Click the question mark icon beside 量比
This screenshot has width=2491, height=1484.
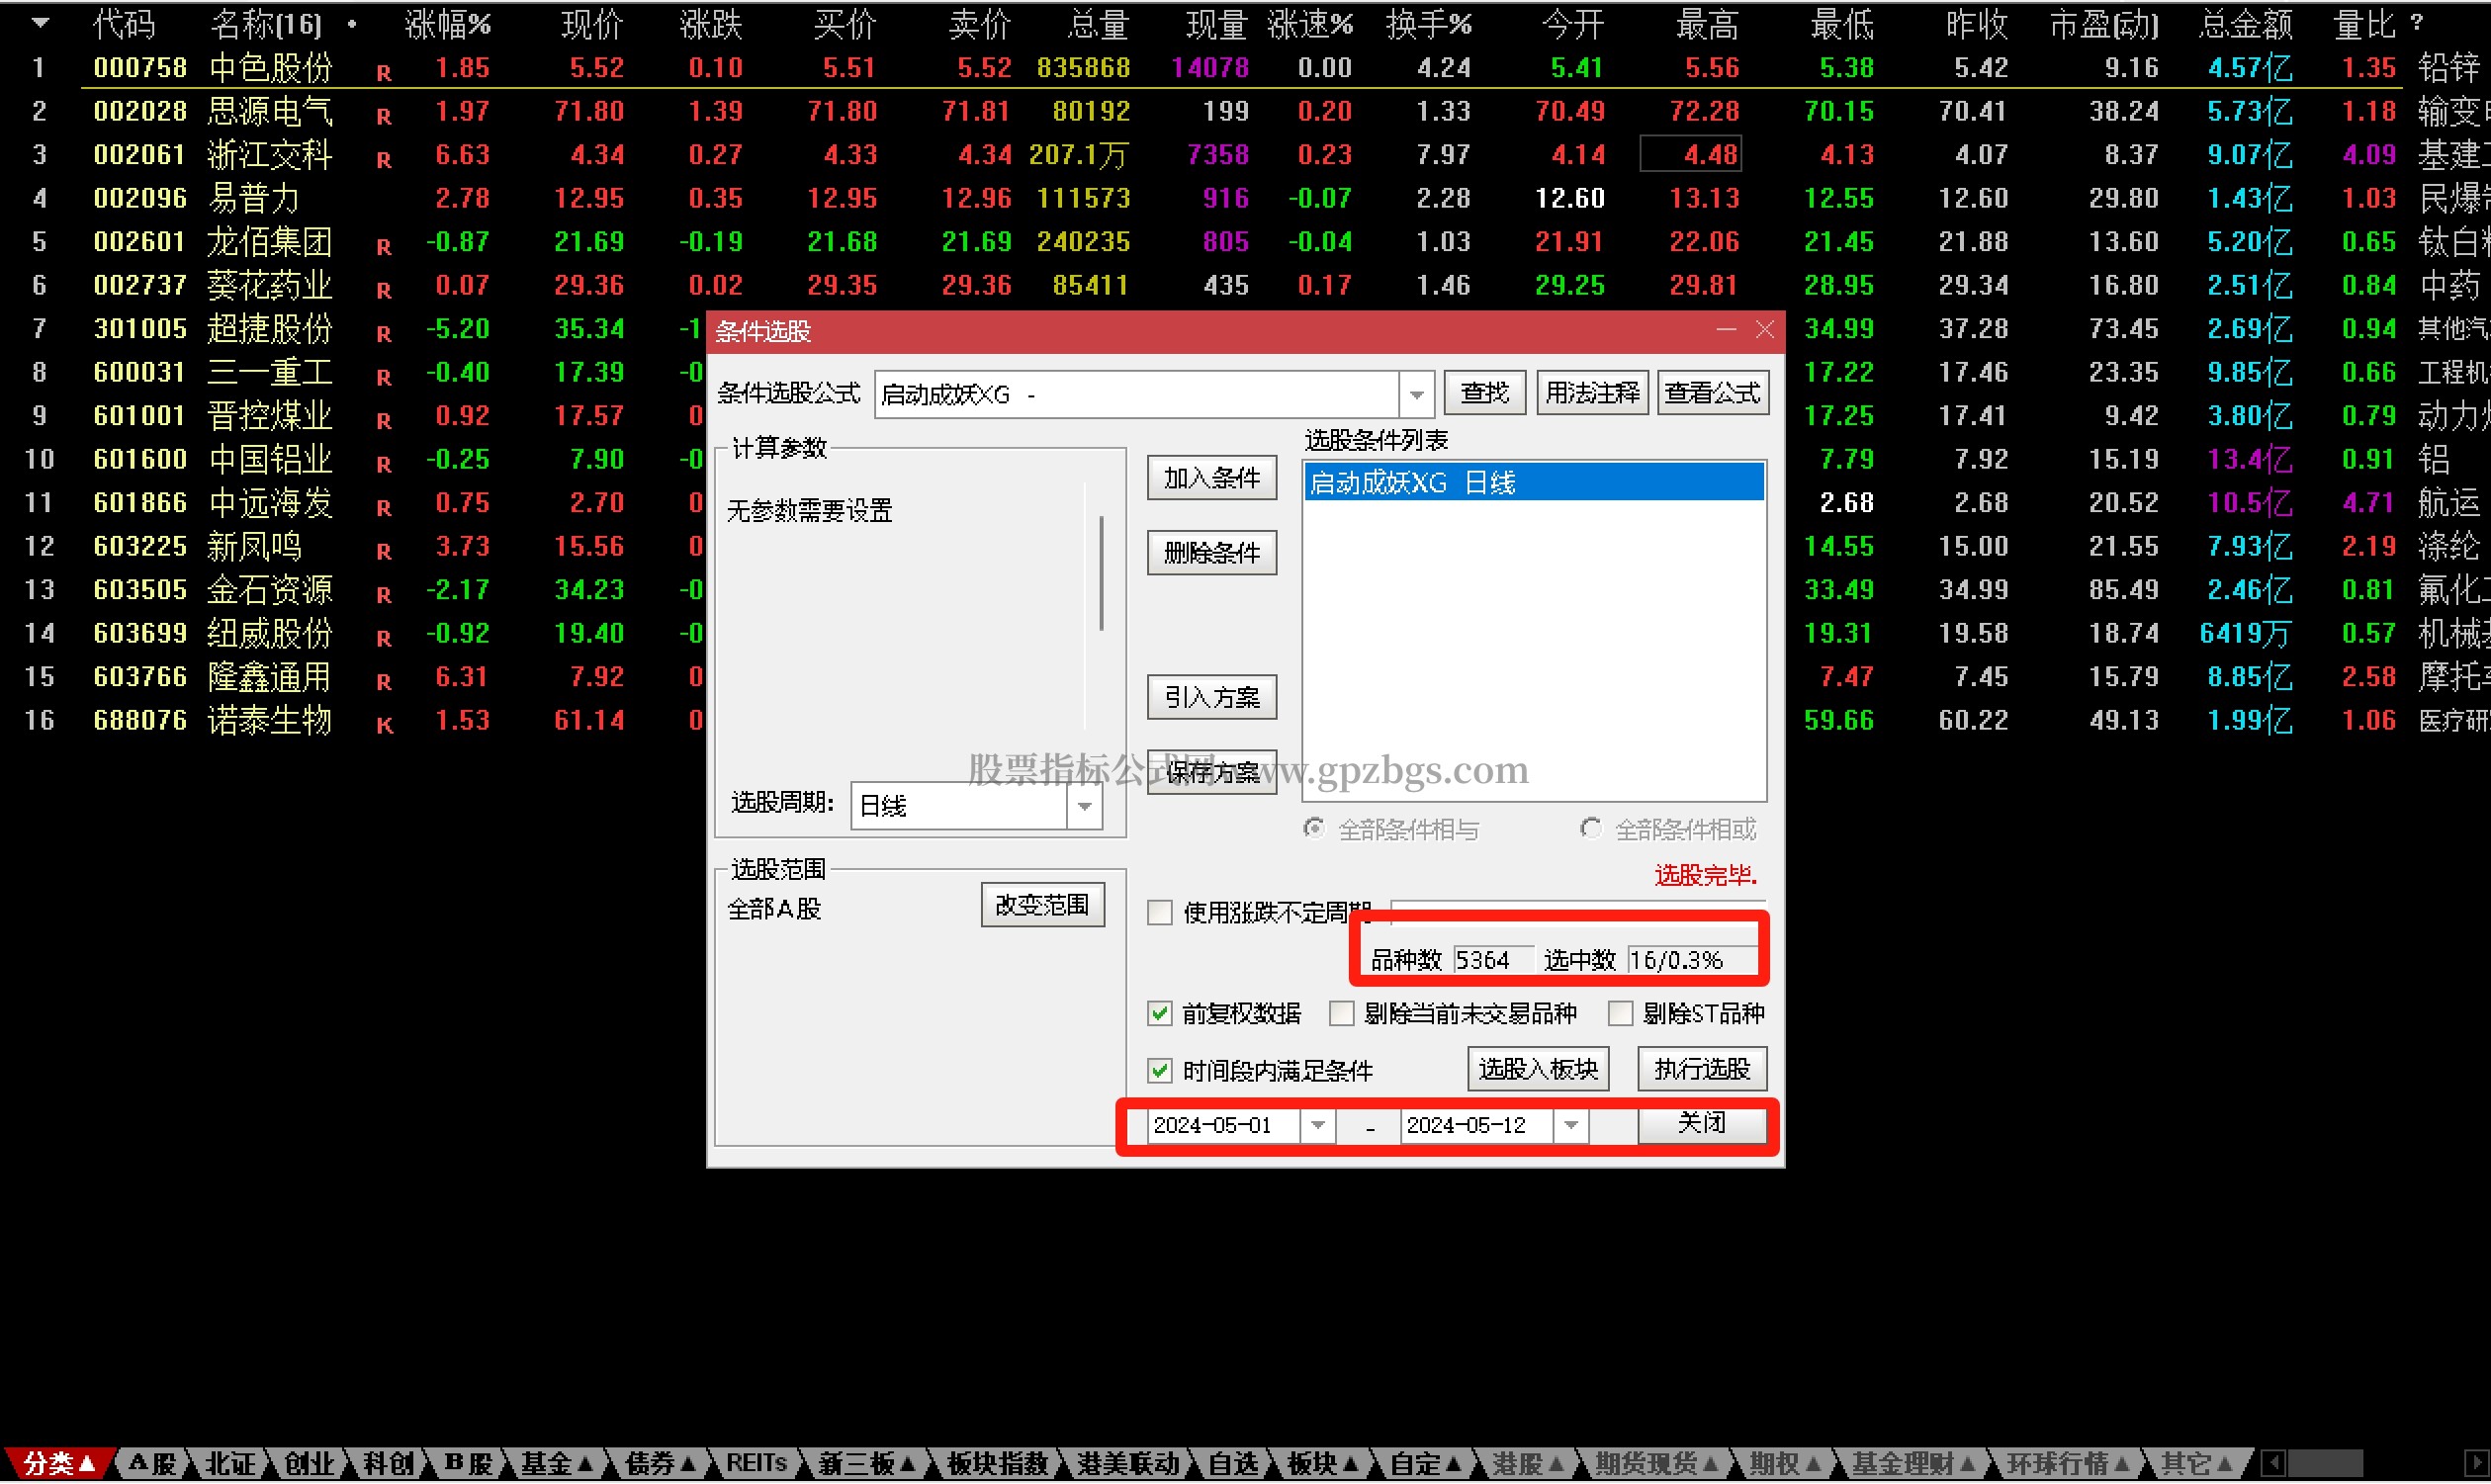pos(2416,22)
